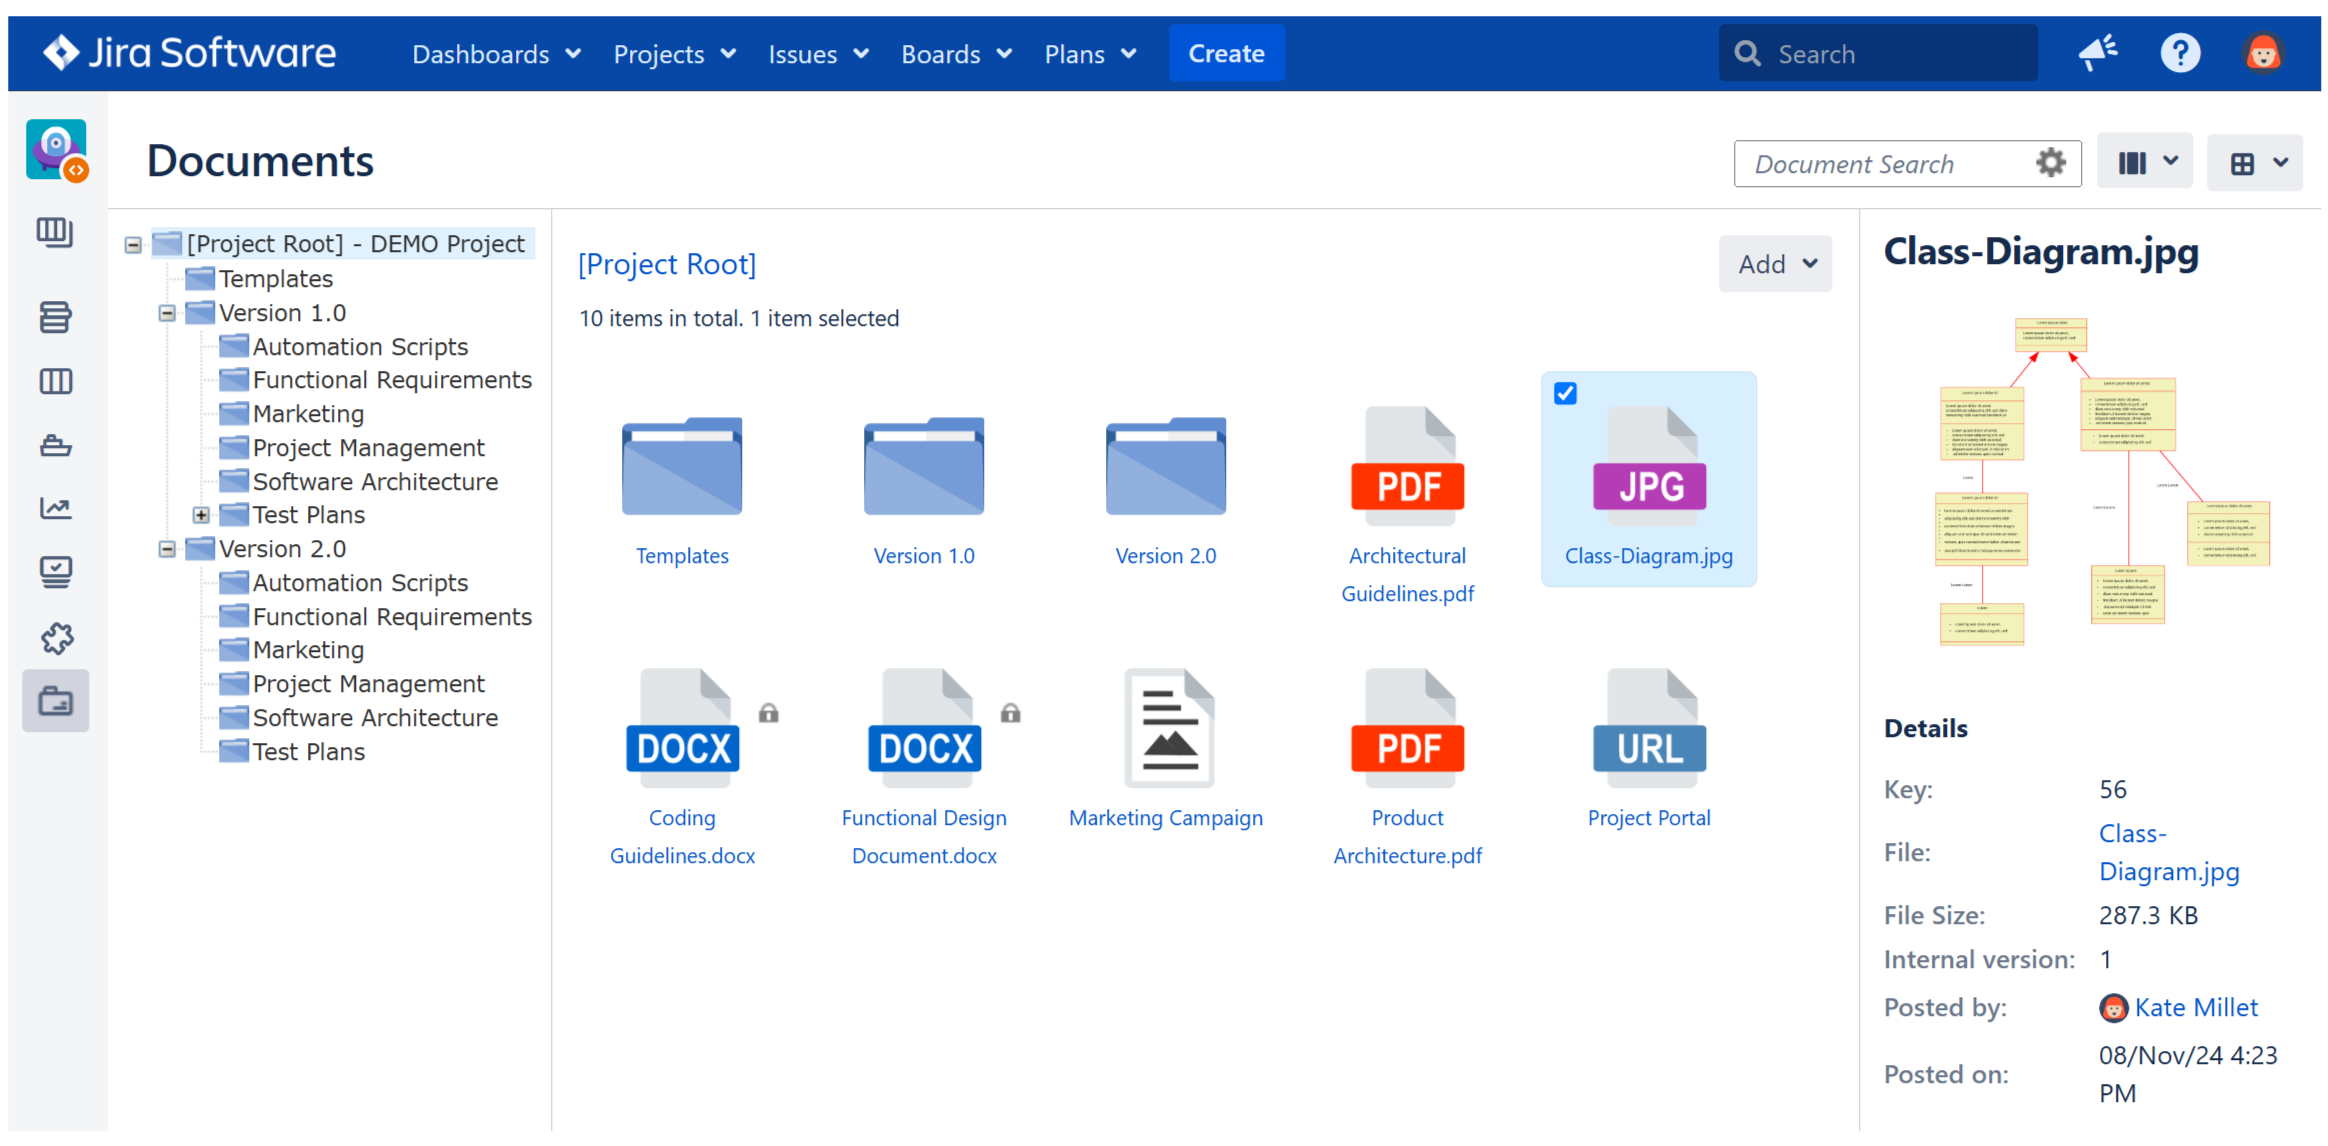This screenshot has width=2328, height=1146.
Task: Toggle the lock on Functional Design Document.docx
Action: [x=1010, y=712]
